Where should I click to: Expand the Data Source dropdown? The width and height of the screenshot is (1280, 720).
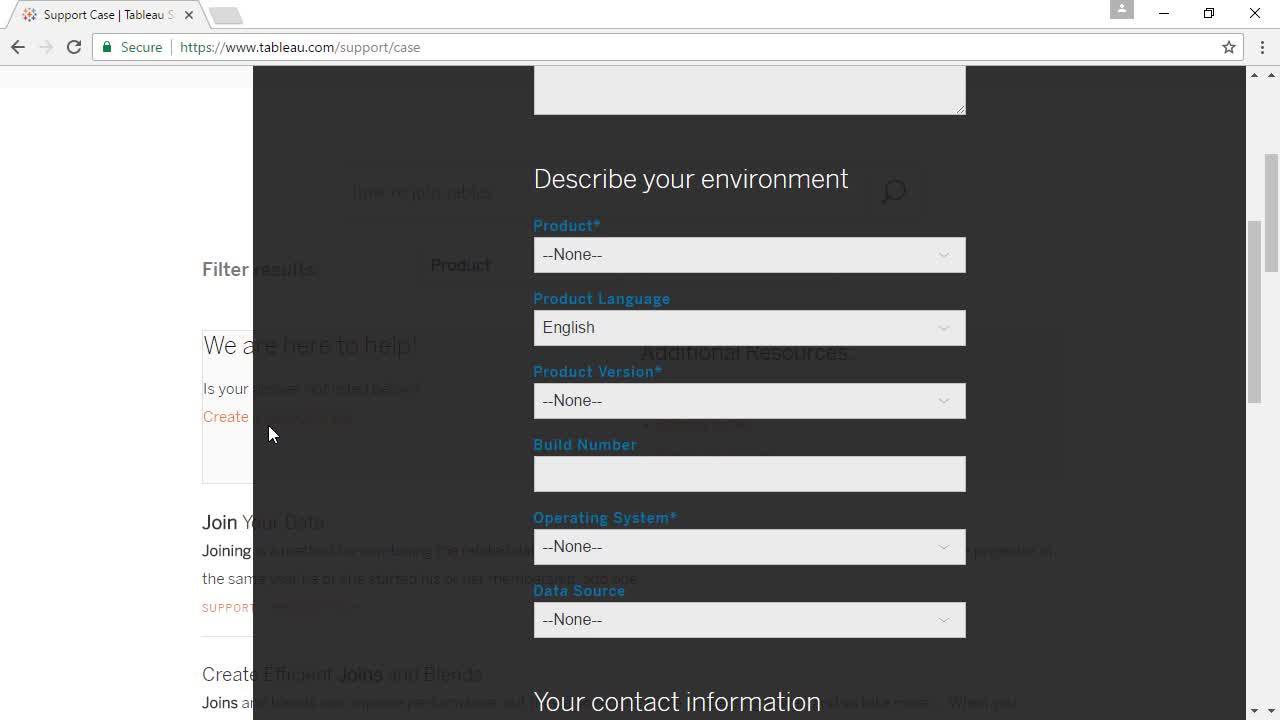[x=749, y=620]
